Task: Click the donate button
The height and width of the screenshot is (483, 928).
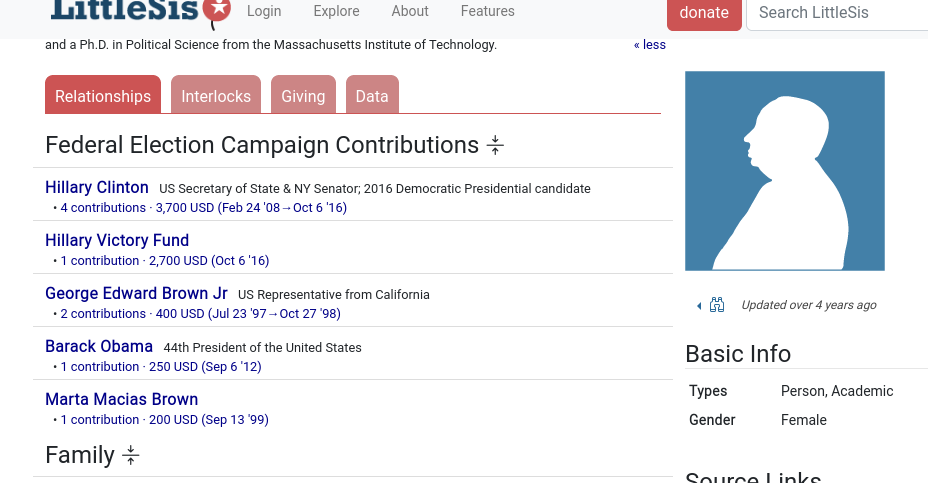Action: [704, 13]
